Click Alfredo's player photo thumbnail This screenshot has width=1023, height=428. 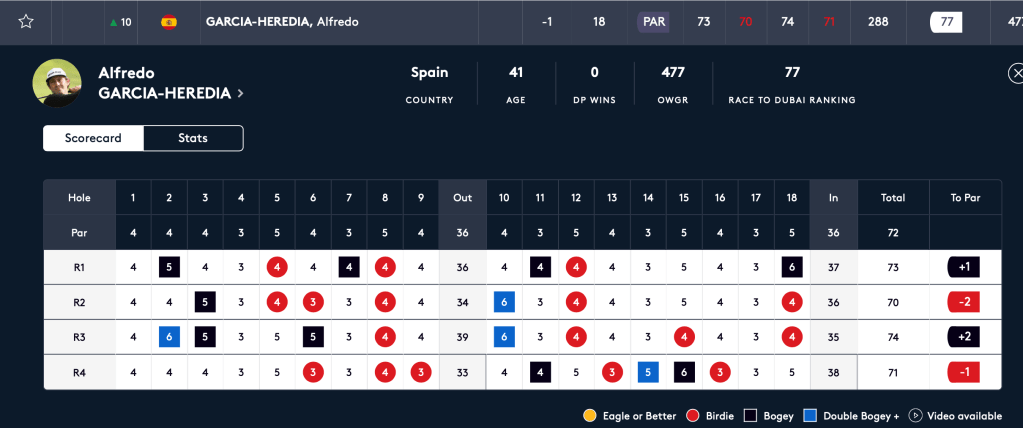tap(57, 83)
